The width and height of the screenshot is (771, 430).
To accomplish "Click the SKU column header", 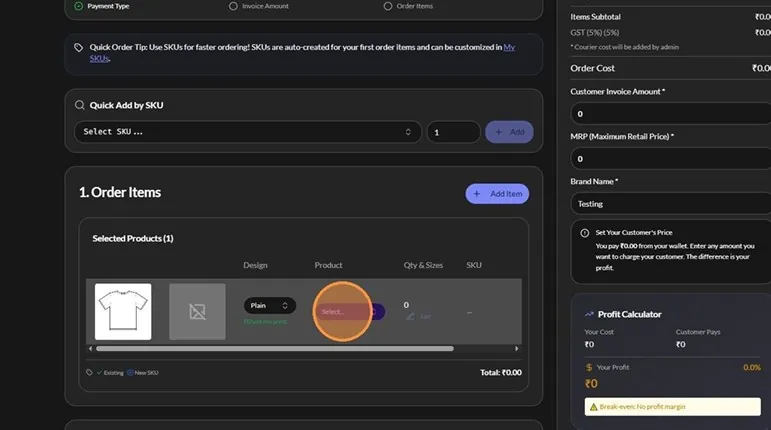I will click(474, 265).
